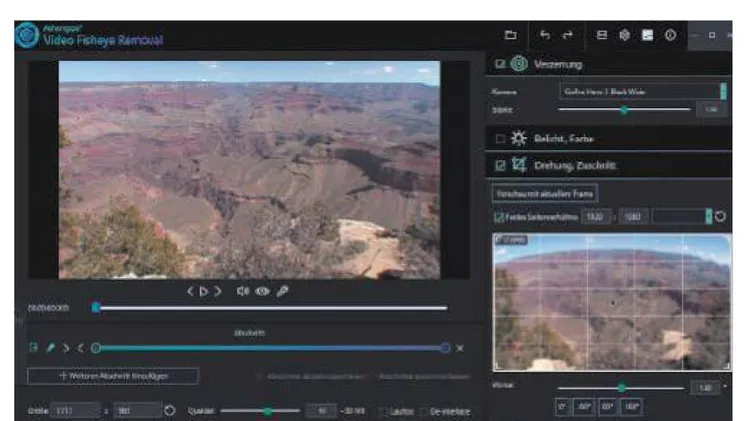Image resolution: width=750 pixels, height=421 pixels.
Task: Click the output height field
Action: coord(137,410)
